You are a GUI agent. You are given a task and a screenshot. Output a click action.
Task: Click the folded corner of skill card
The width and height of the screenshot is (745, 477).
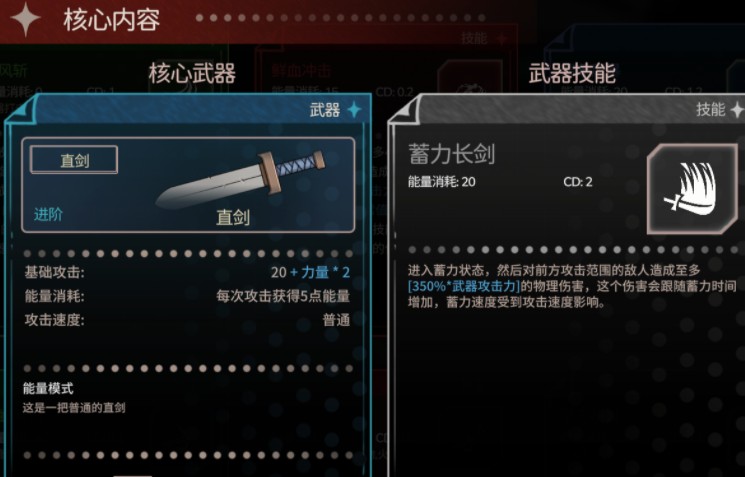[405, 109]
